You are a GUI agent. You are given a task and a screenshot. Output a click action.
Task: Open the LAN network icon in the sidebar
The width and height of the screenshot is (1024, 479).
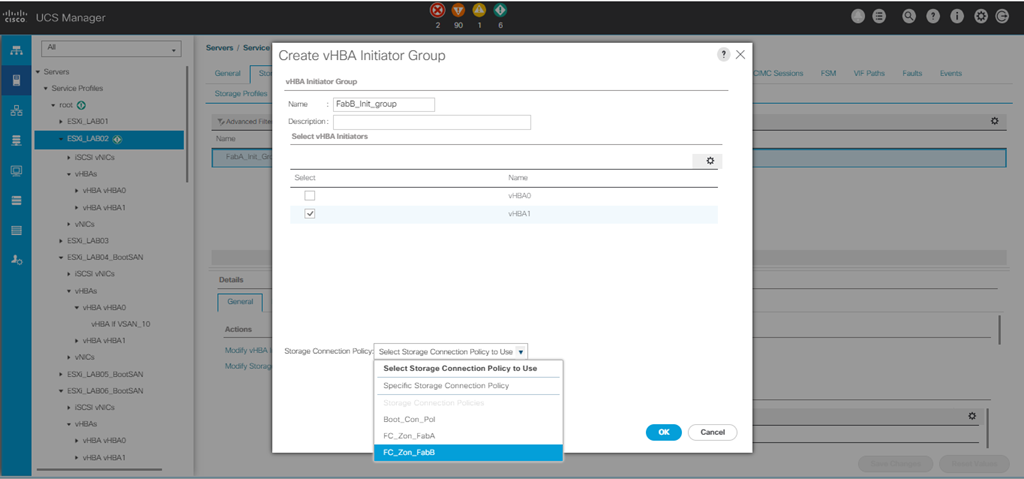(x=16, y=111)
